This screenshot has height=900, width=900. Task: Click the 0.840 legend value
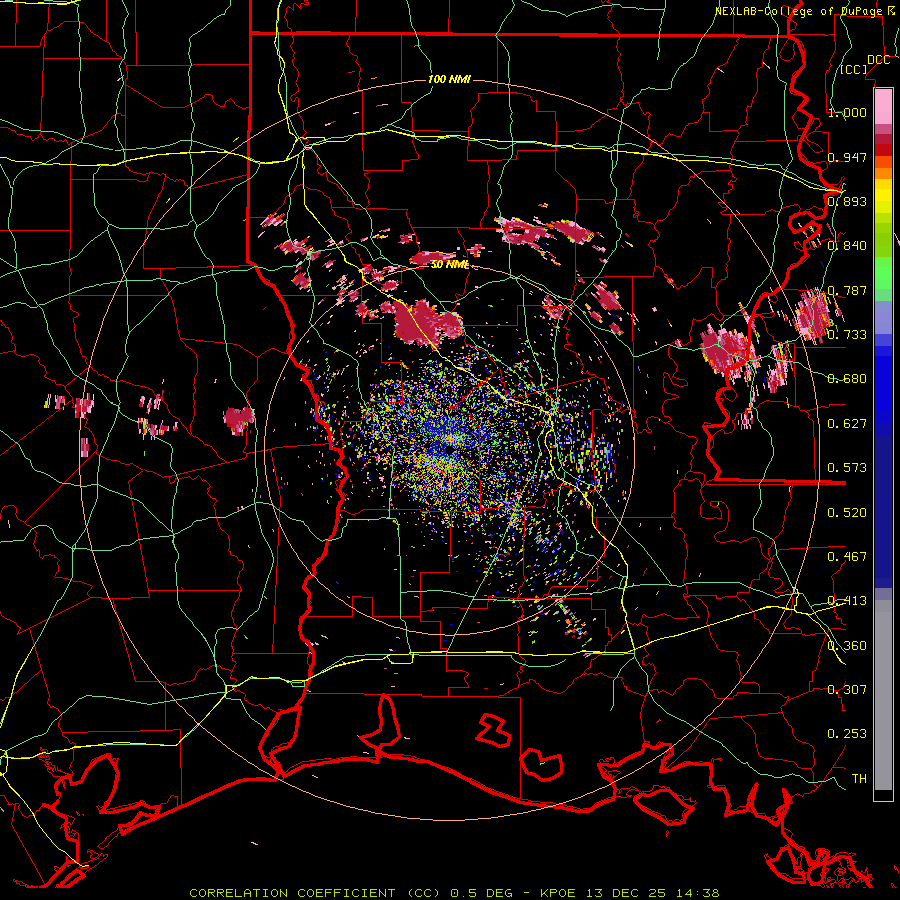[x=847, y=246]
